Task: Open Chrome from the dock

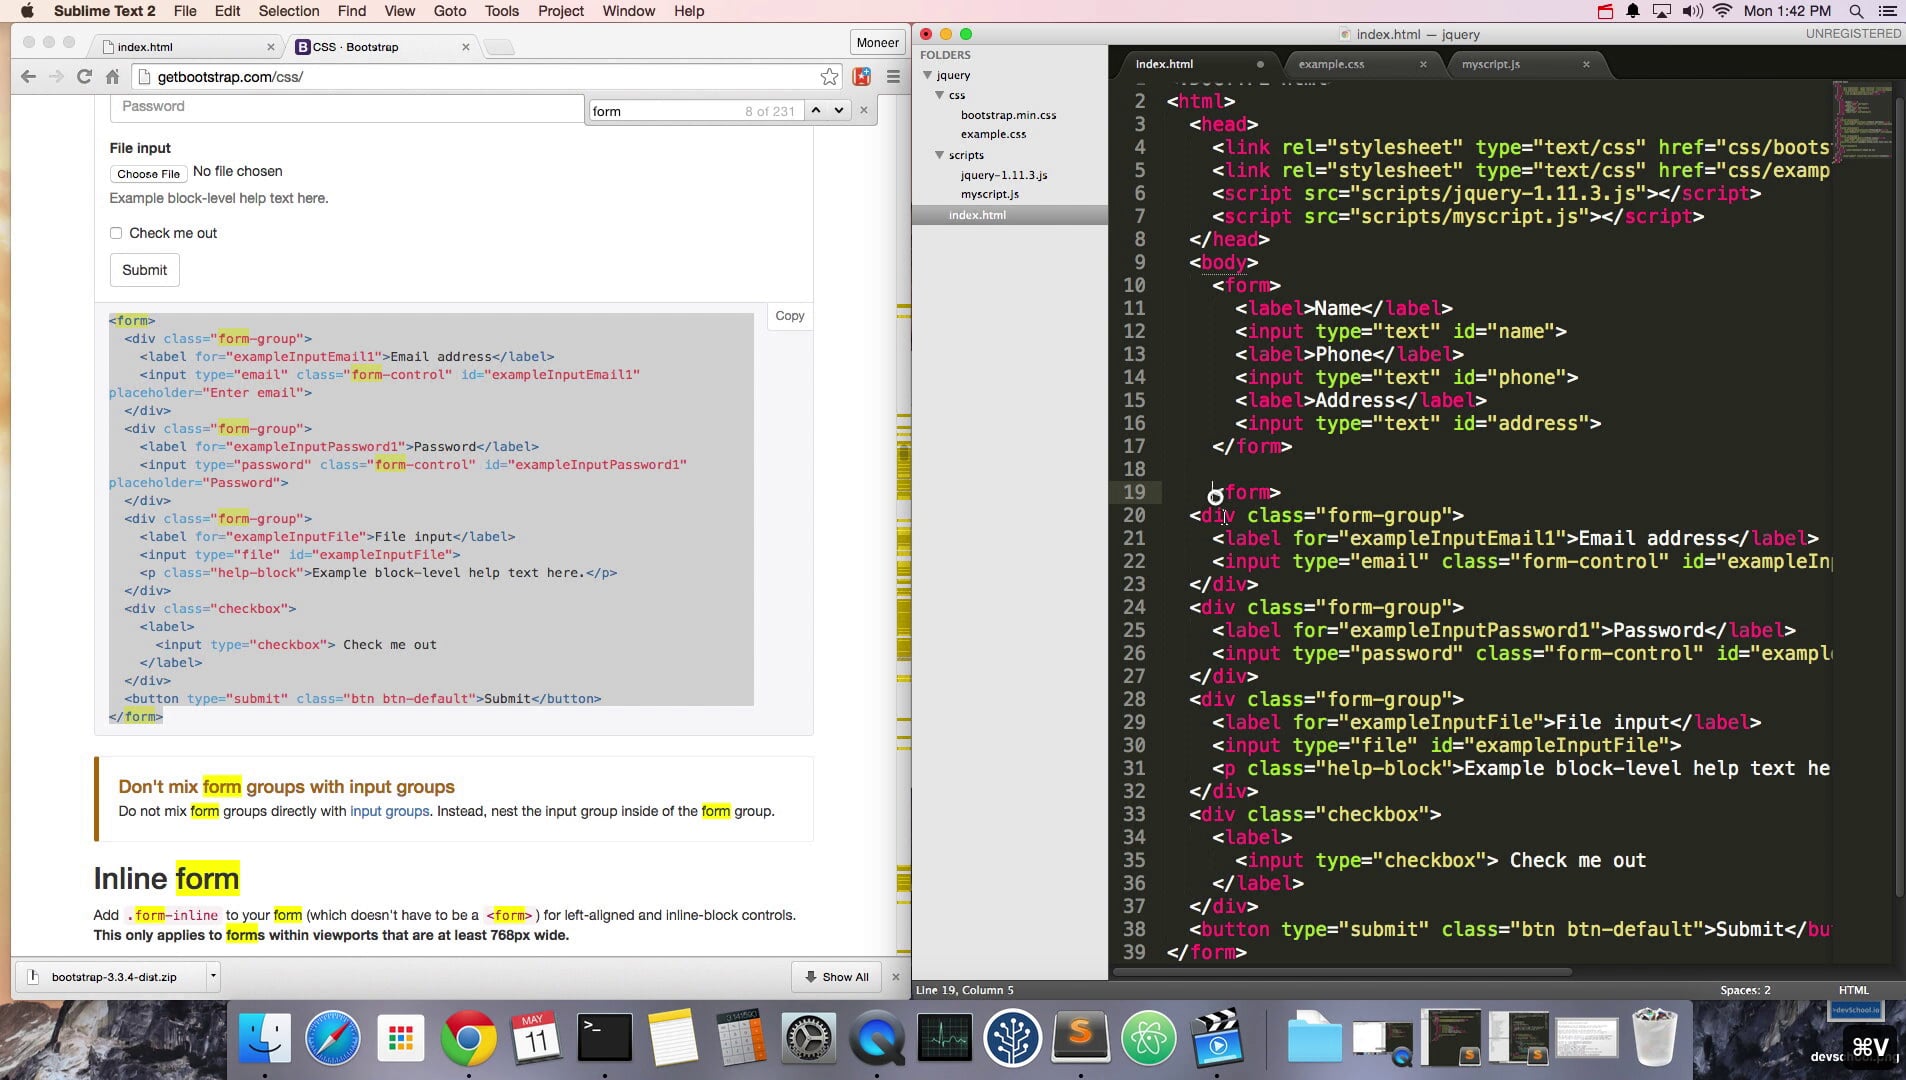Action: 468,1037
